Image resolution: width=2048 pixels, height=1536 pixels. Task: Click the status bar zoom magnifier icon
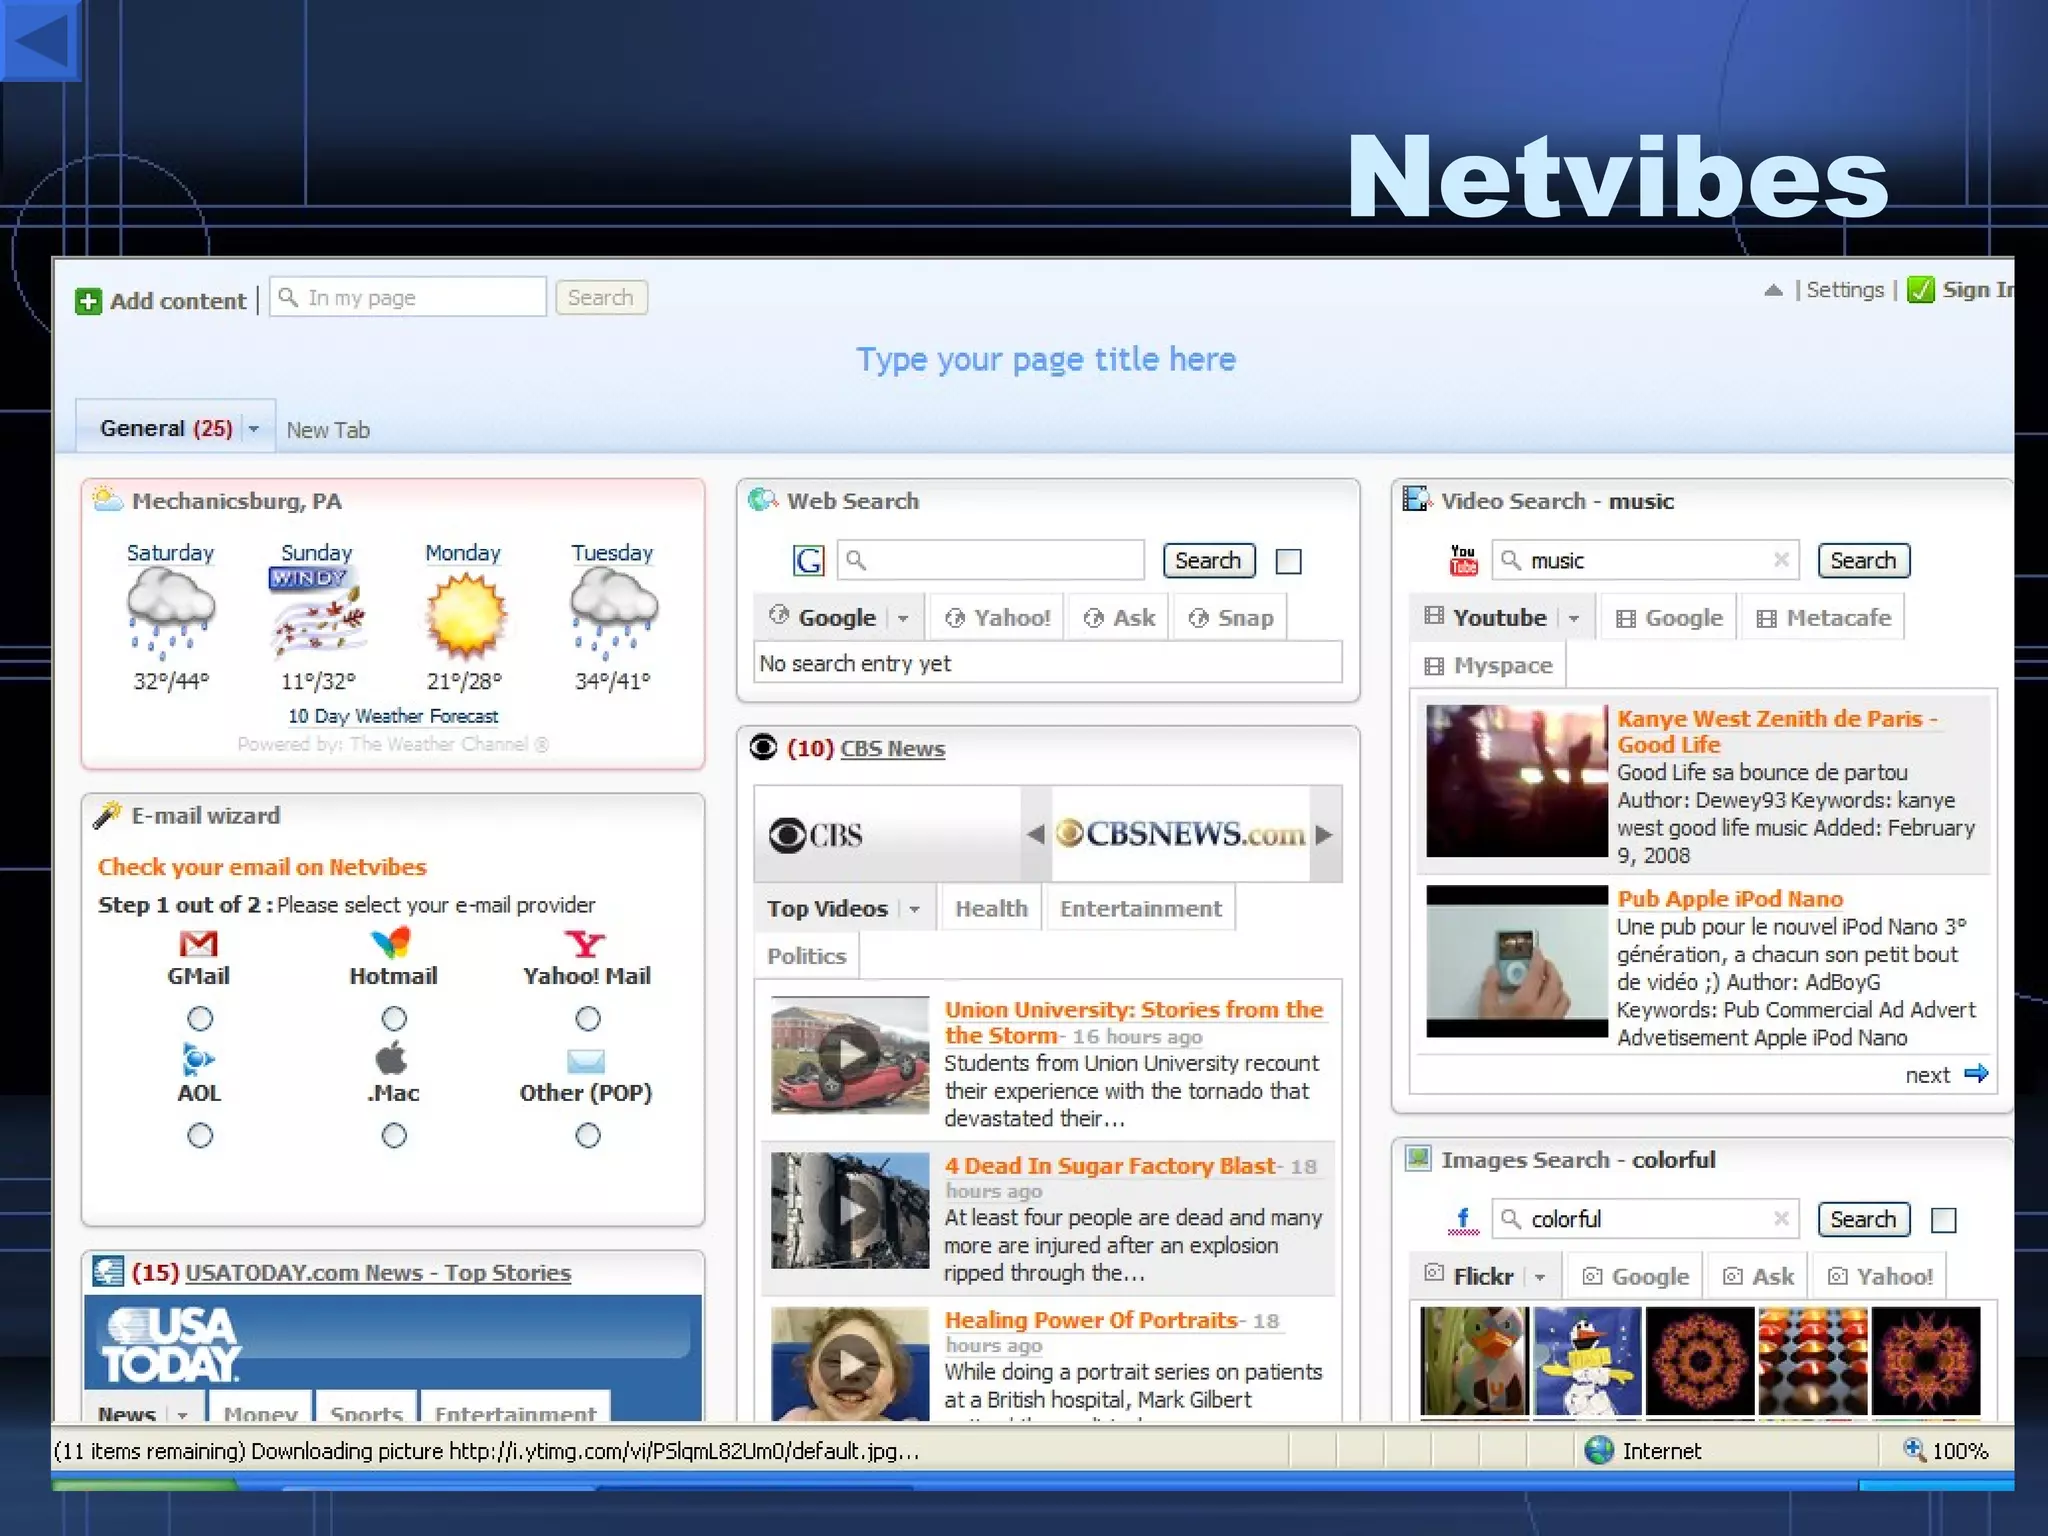tap(1913, 1449)
